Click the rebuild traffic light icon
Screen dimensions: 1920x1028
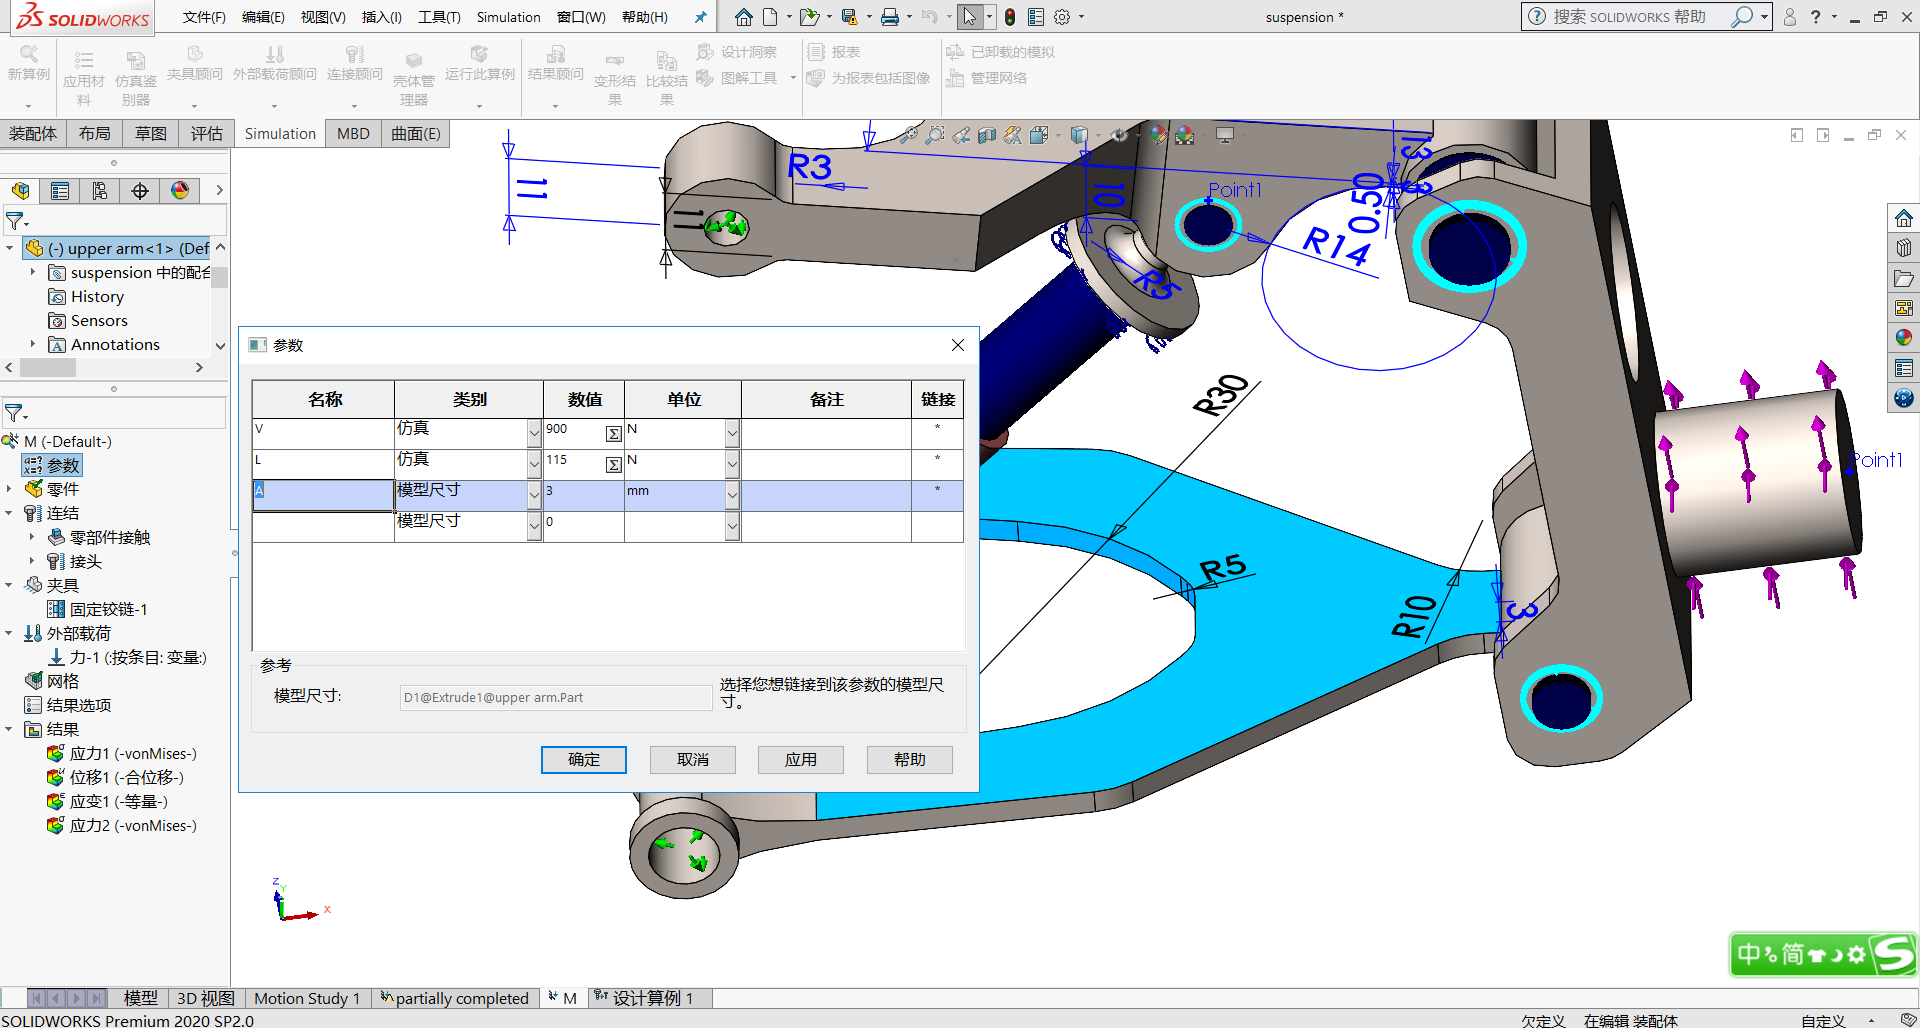1010,17
